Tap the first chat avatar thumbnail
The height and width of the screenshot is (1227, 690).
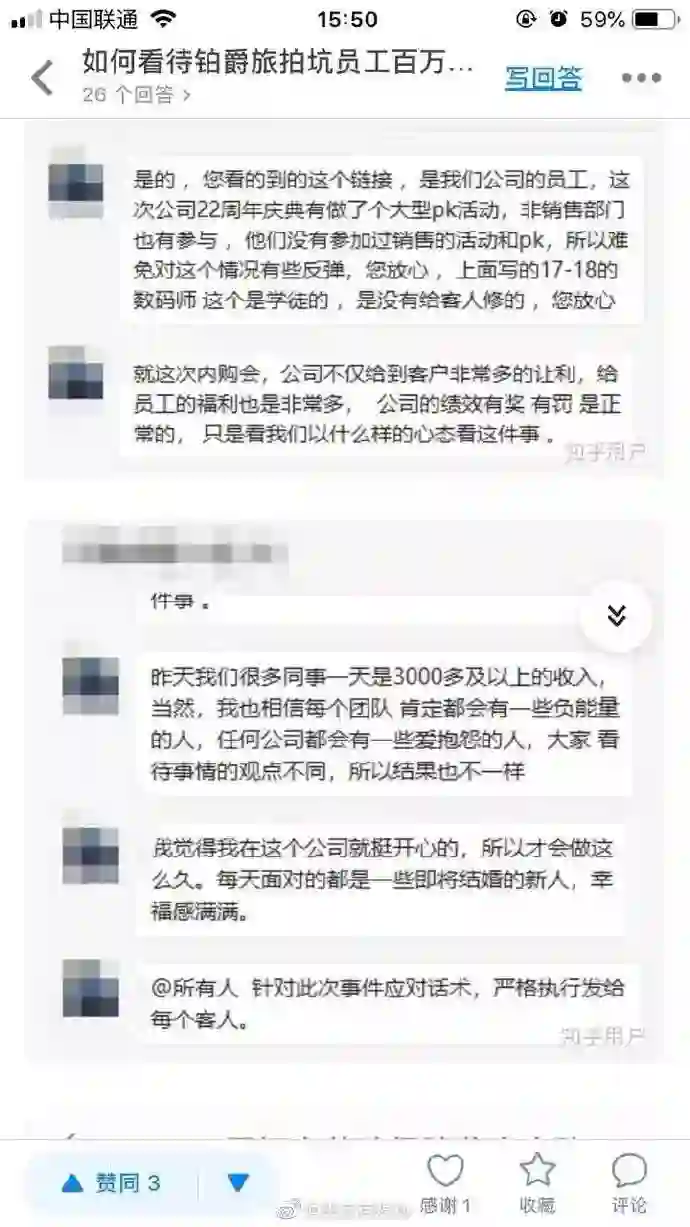[x=76, y=182]
